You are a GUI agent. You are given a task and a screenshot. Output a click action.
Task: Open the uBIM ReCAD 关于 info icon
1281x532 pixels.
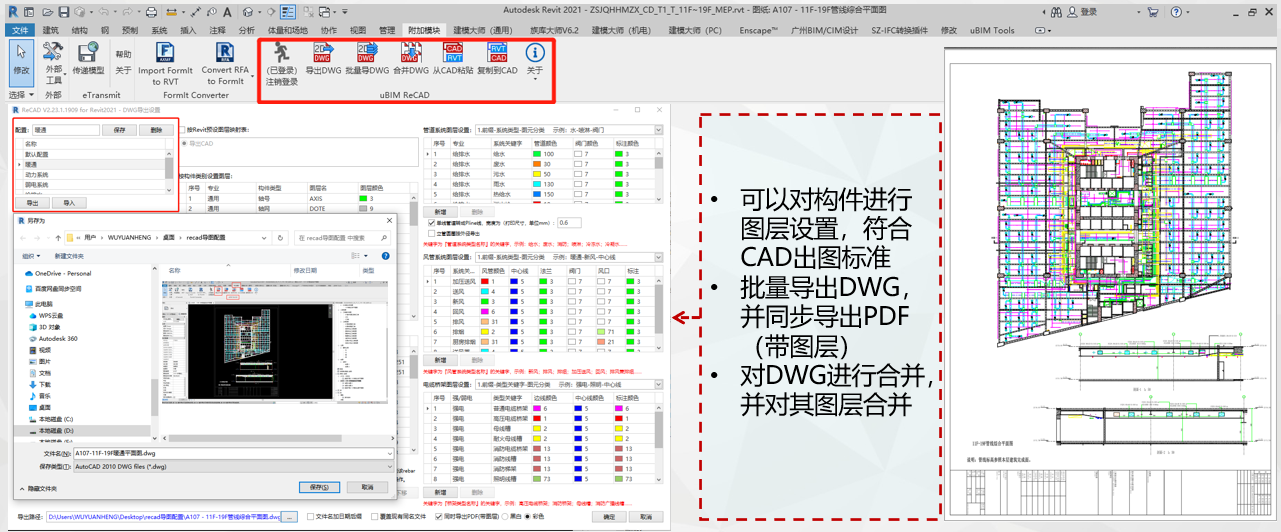point(535,53)
